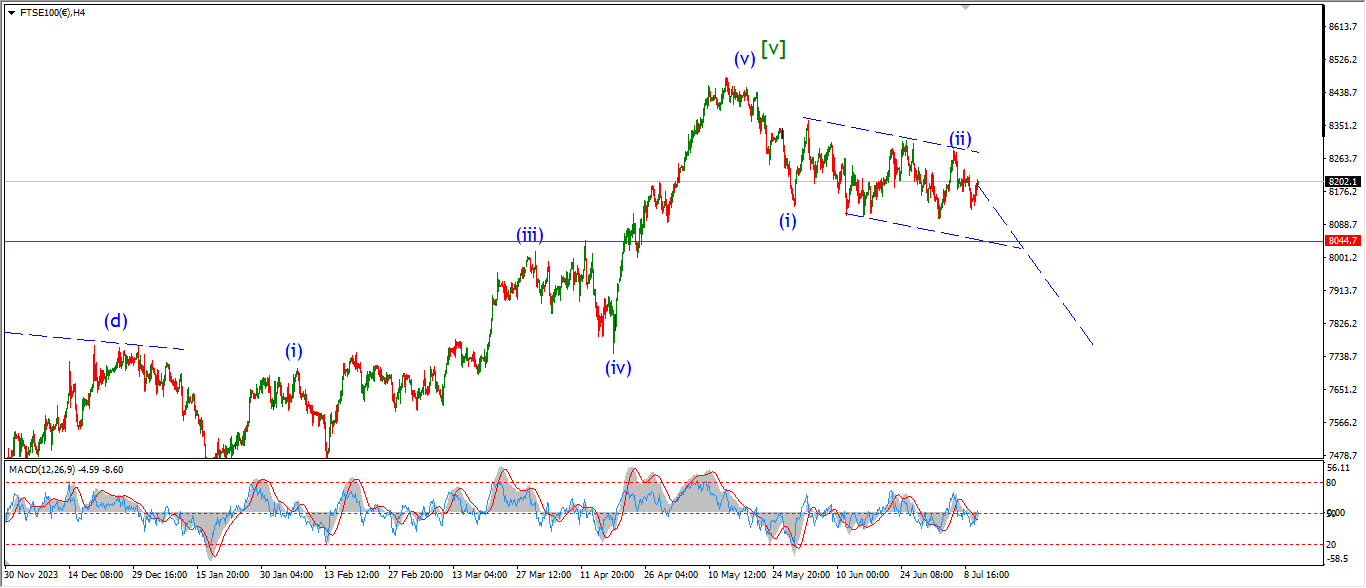Viewport: 1366px width, 588px height.
Task: Click the (i) label near 30 Jan
Action: click(x=294, y=351)
